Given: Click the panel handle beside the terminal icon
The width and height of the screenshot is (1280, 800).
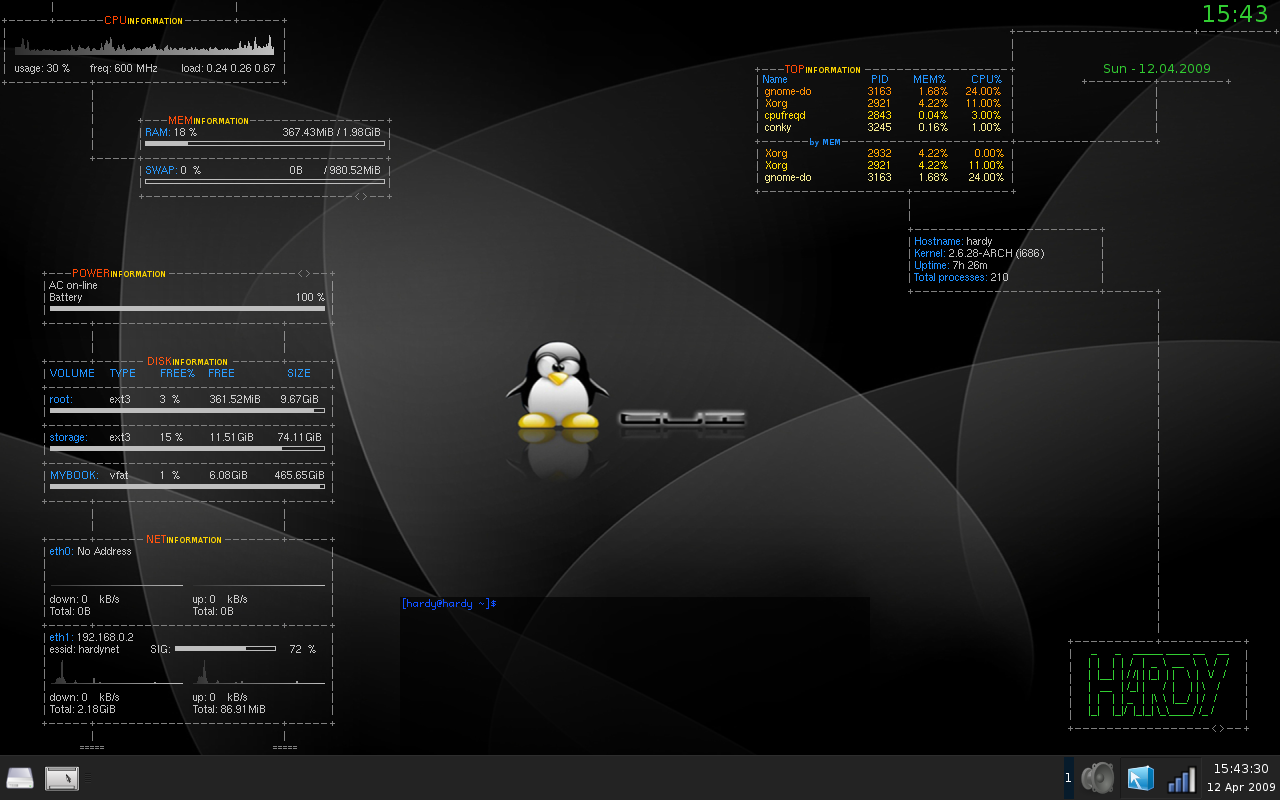Looking at the screenshot, I should [x=88, y=778].
